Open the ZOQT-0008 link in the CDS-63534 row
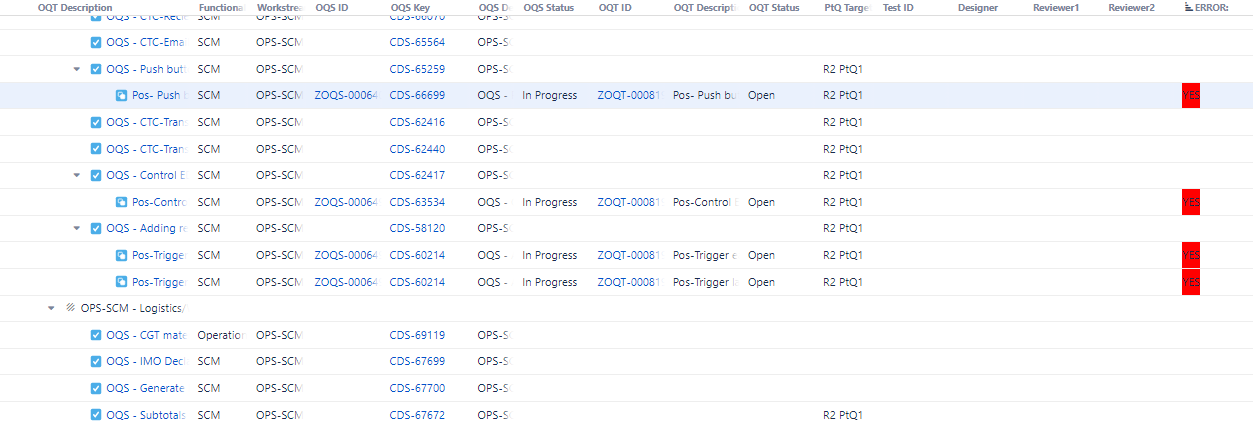1253x427 pixels. (x=629, y=202)
